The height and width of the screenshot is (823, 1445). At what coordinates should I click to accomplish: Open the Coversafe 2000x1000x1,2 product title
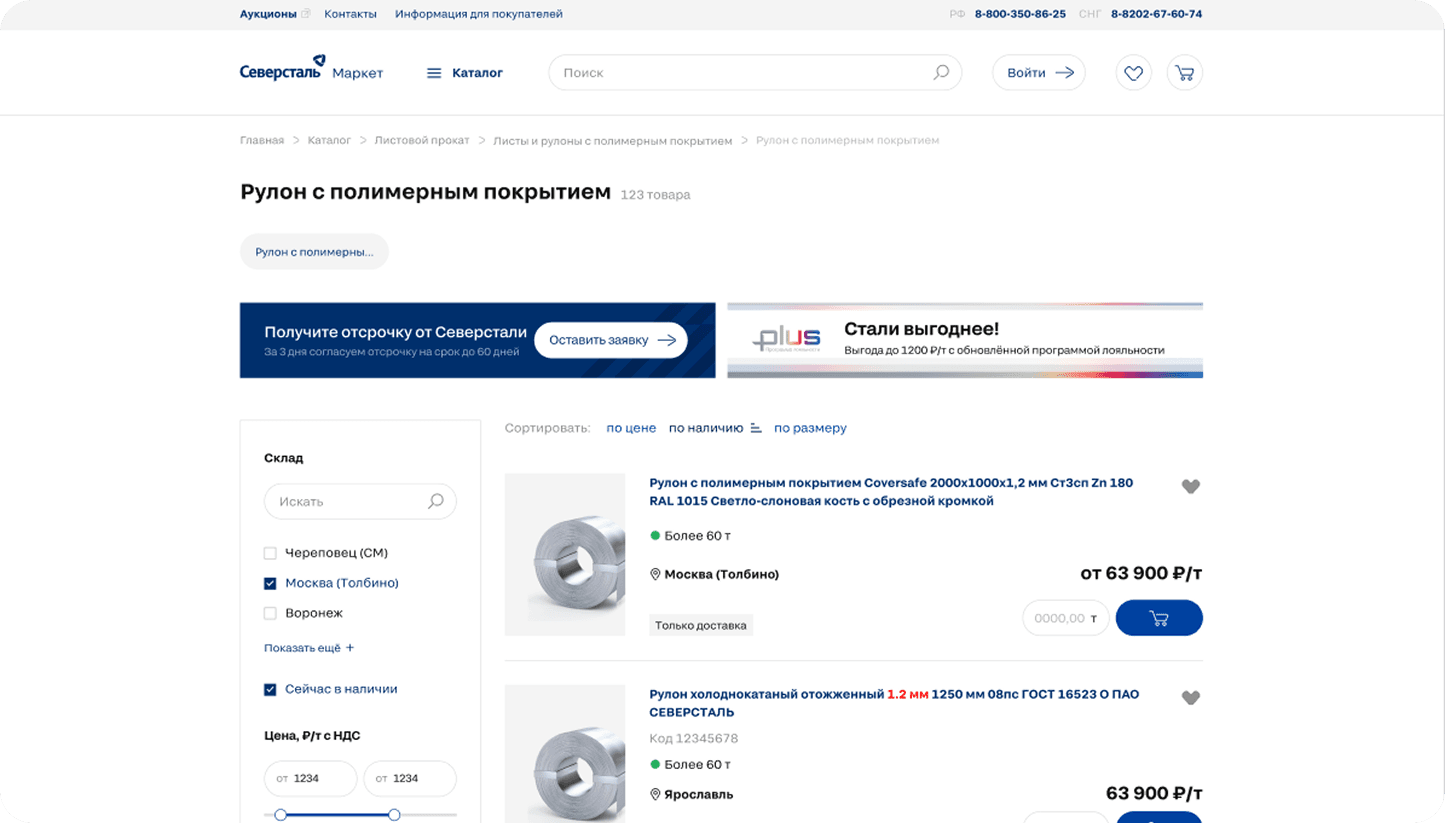[x=891, y=492]
